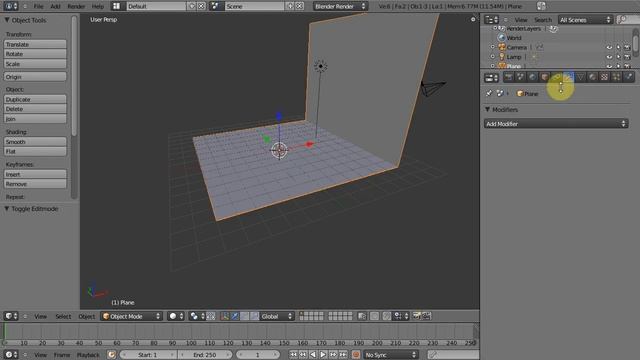Open the Playback menu in timeline
640x360 pixels.
[x=88, y=355]
